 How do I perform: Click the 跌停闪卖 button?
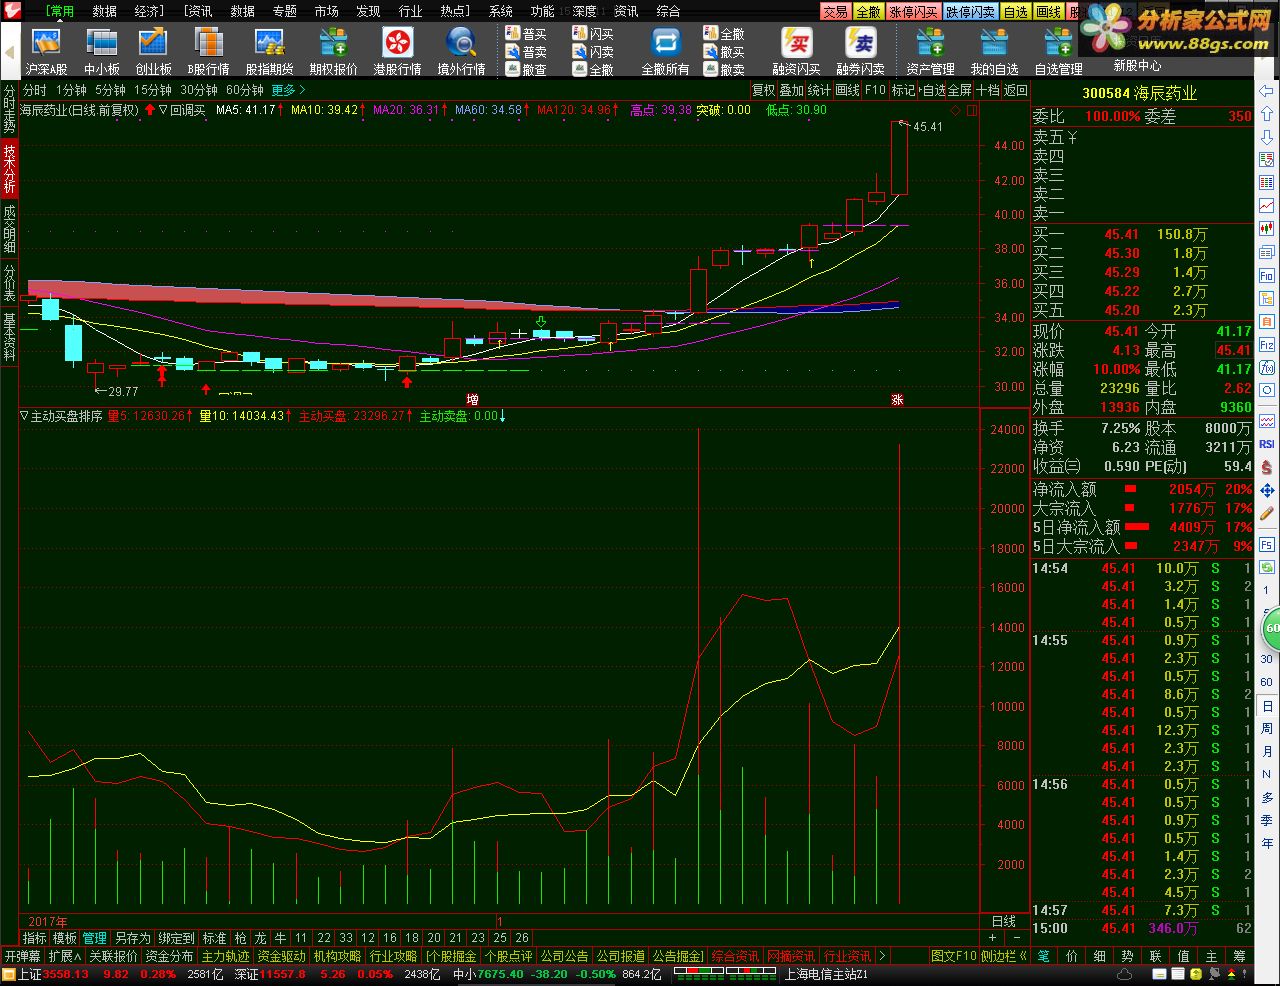(971, 12)
